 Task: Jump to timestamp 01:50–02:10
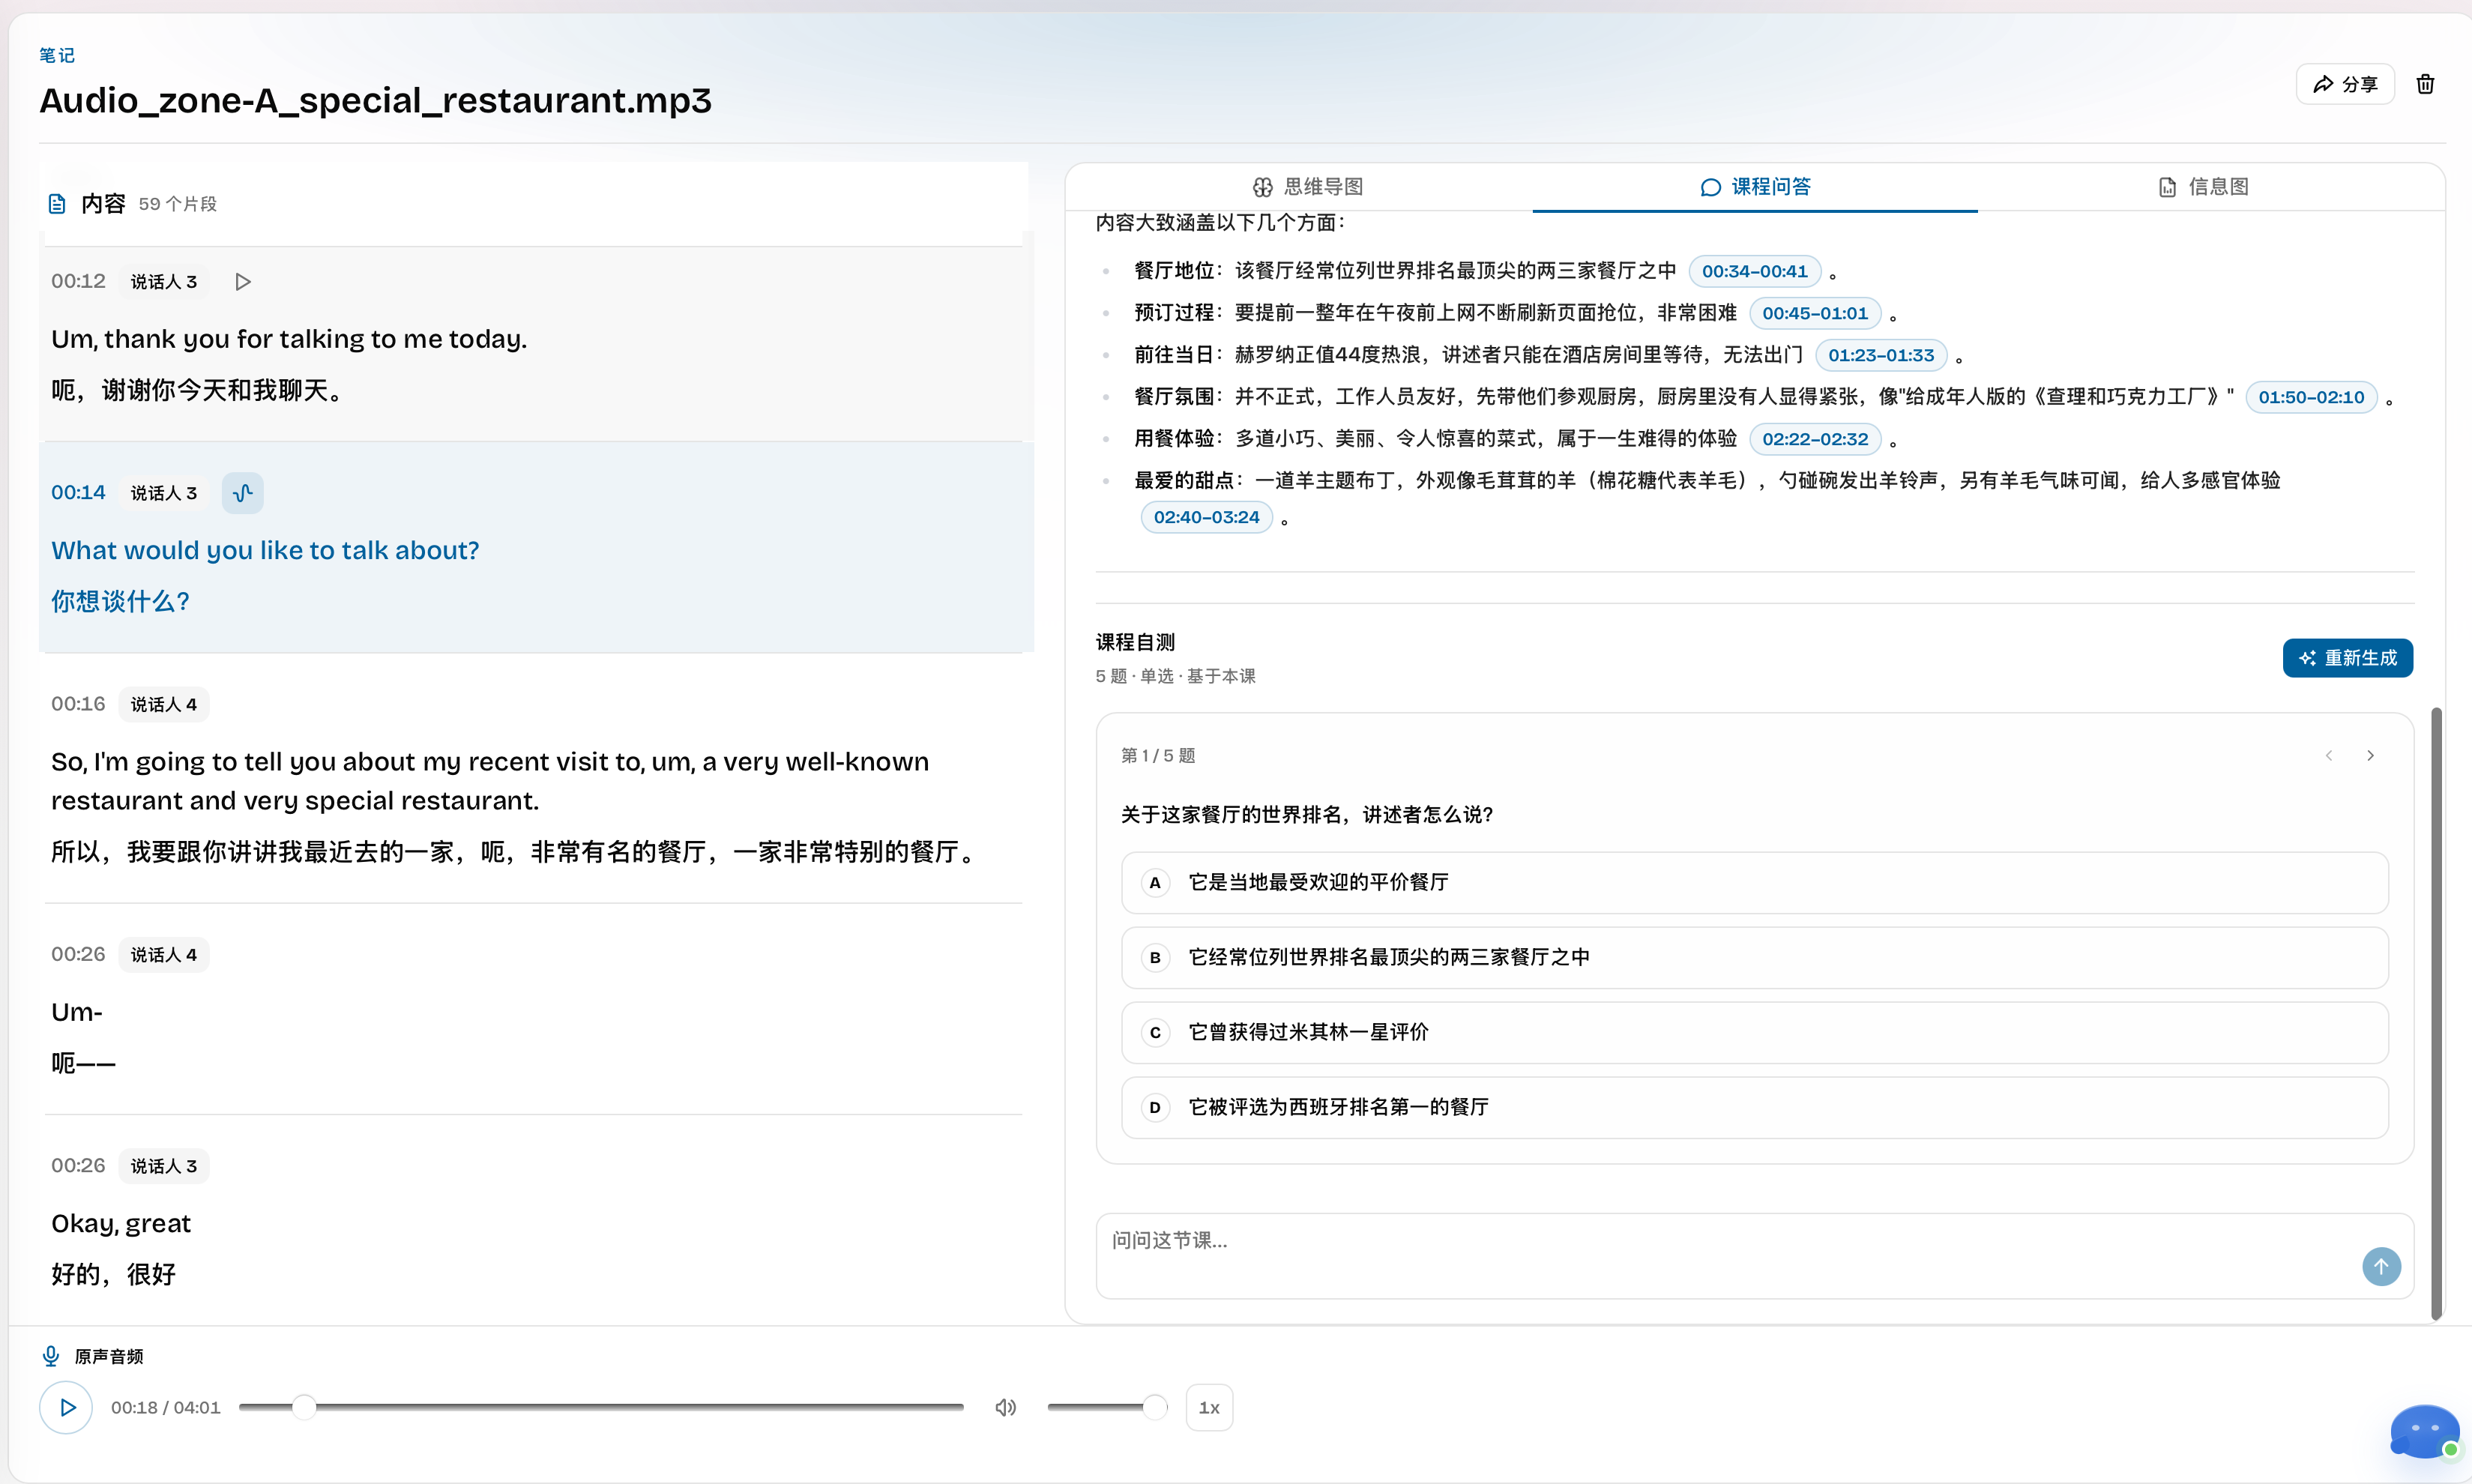(x=2311, y=397)
